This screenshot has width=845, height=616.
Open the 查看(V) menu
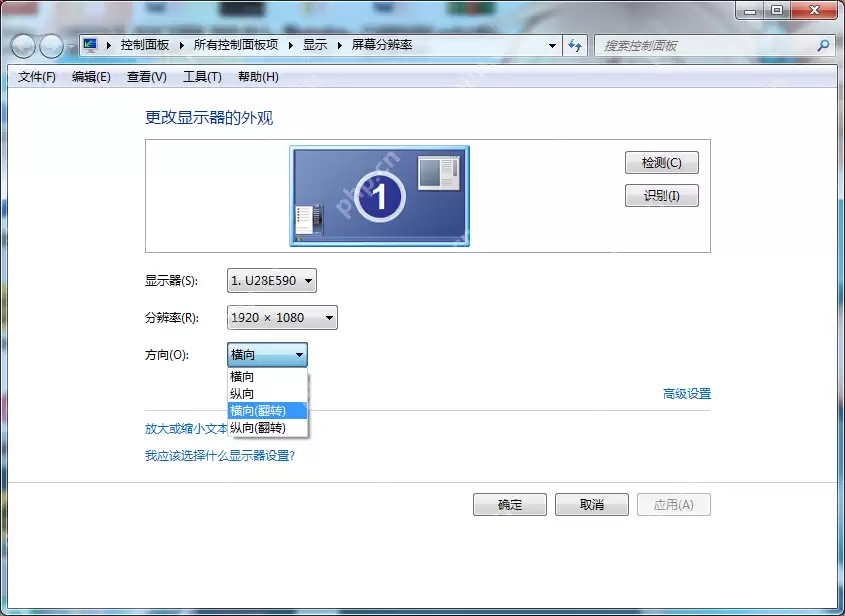(x=145, y=77)
